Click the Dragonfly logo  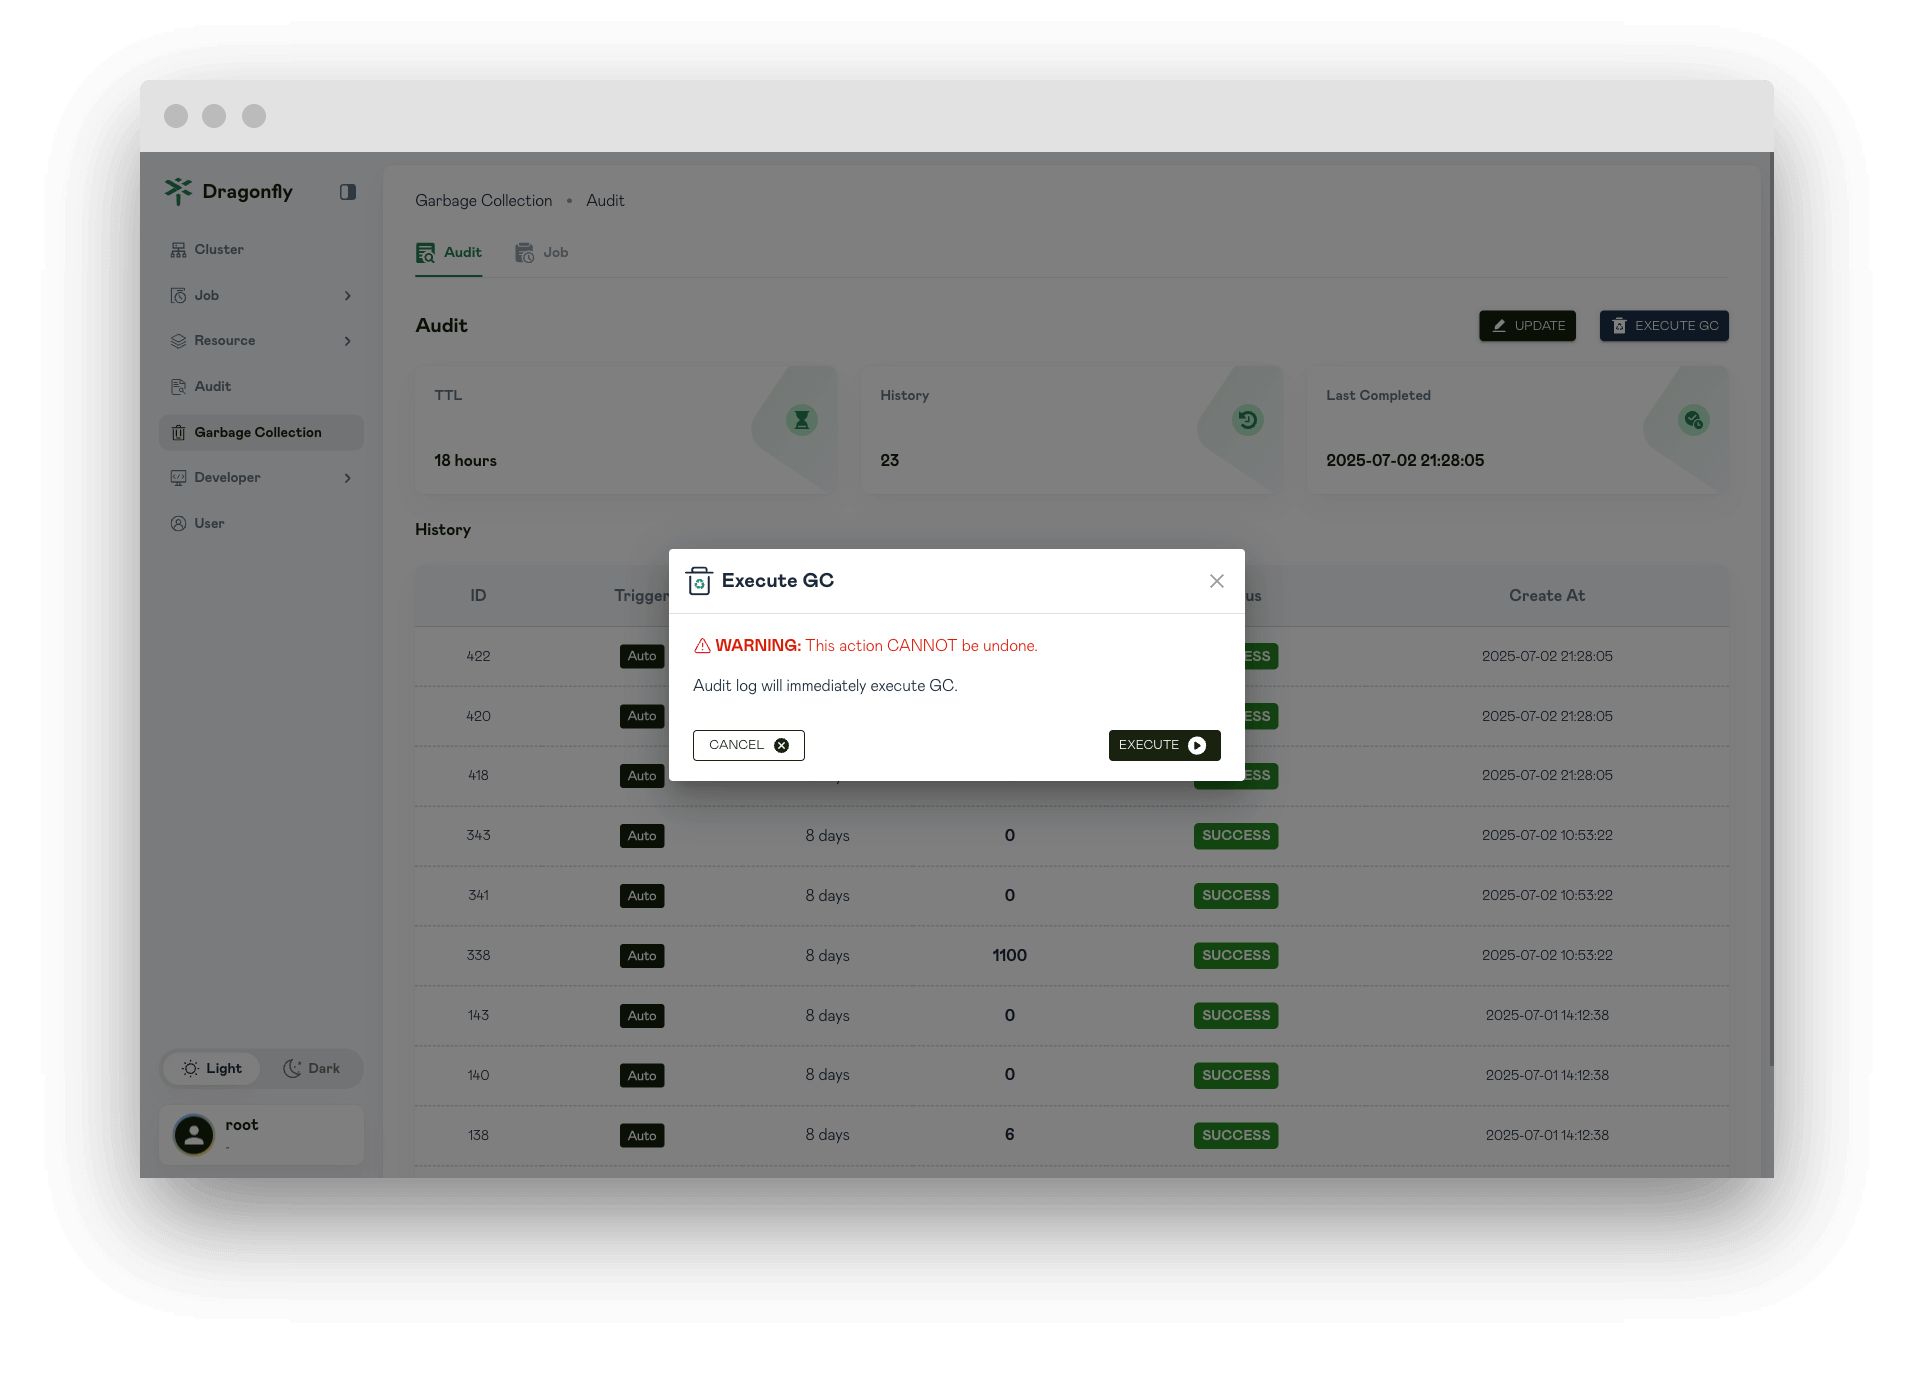228,191
